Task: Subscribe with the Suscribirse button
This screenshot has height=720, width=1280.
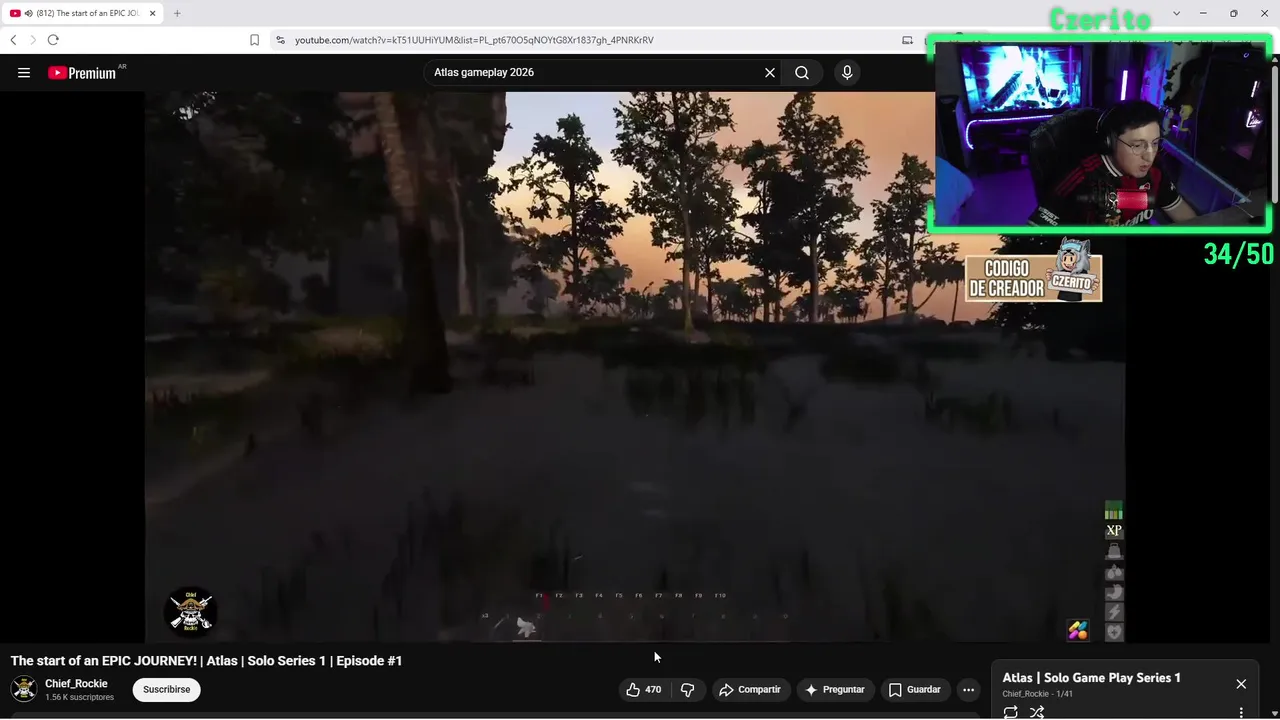Action: pyautogui.click(x=166, y=689)
